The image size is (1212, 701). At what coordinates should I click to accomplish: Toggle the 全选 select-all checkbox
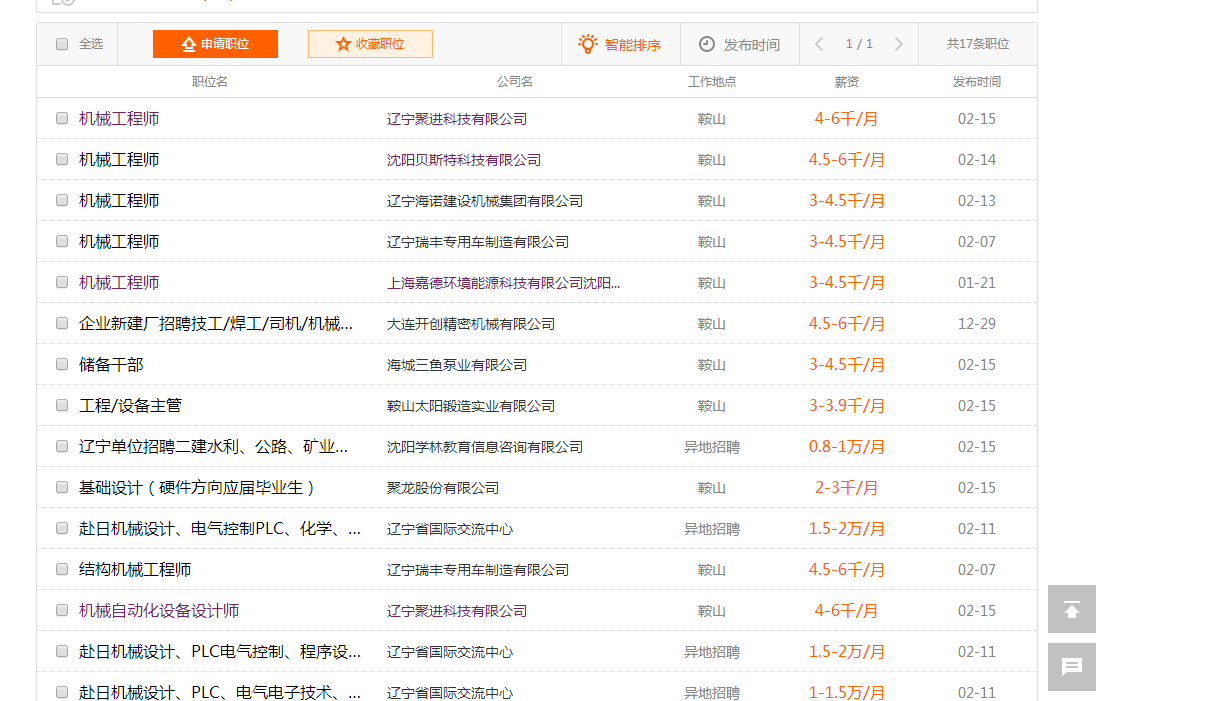62,44
